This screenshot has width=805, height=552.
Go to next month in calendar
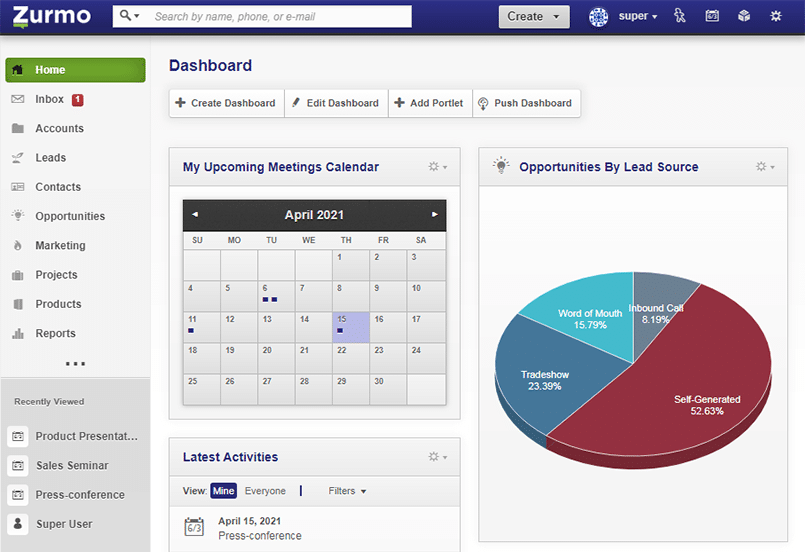coord(435,215)
